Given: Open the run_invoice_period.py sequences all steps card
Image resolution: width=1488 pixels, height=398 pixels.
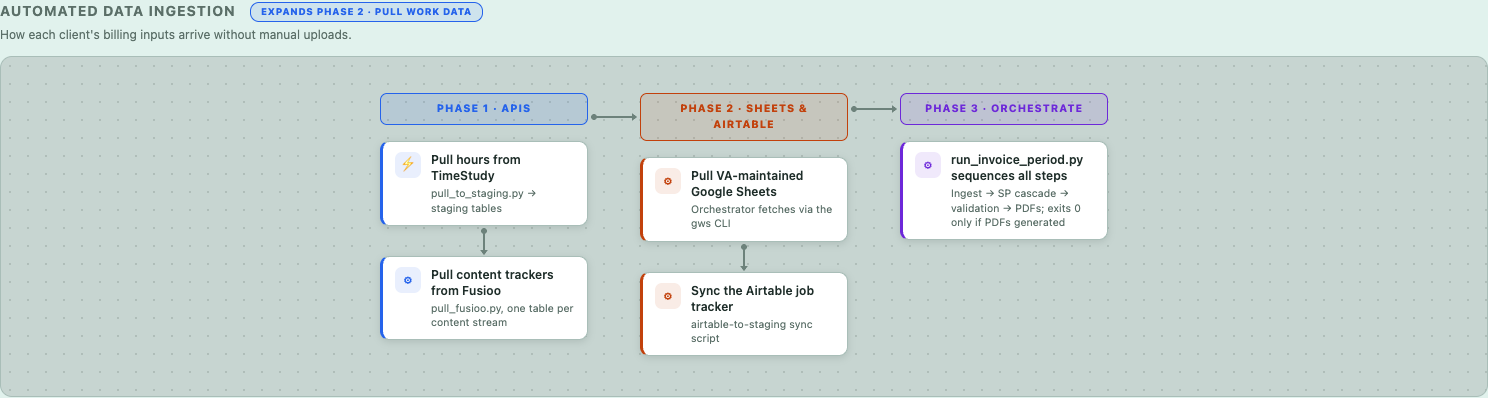Looking at the screenshot, I should tap(1004, 190).
